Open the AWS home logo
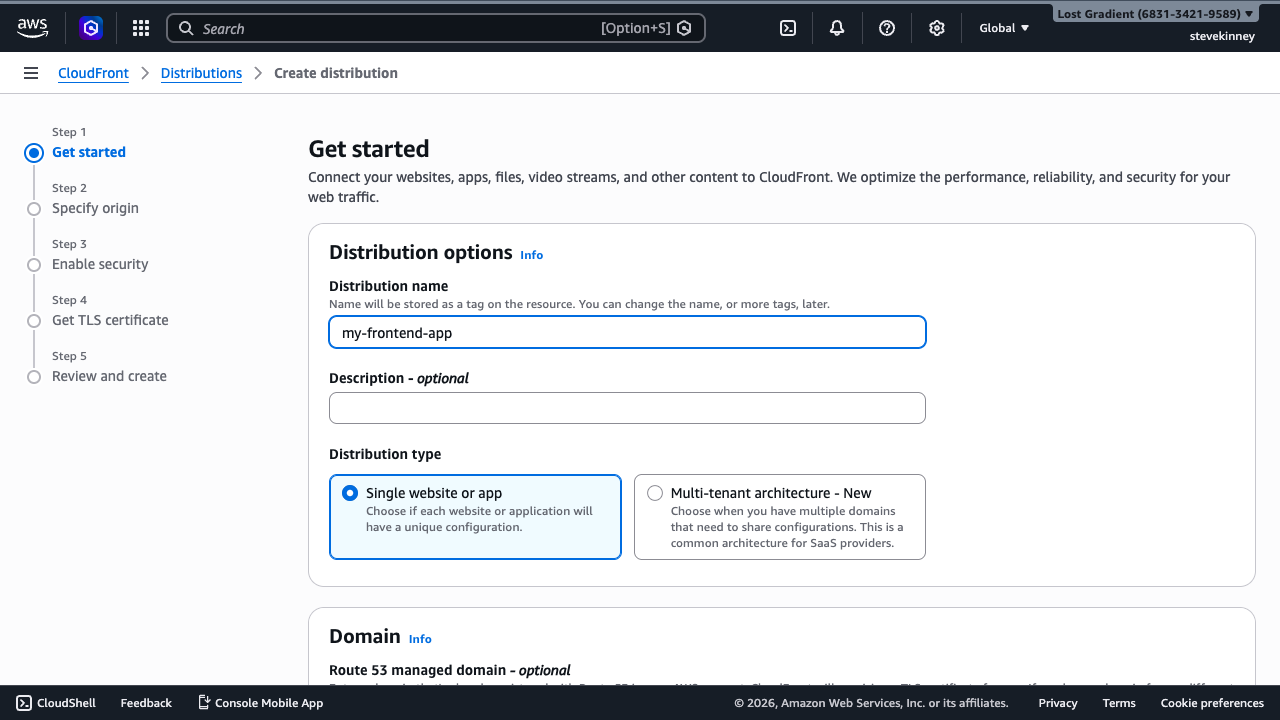Screen dimensions: 1280x720 (x=32, y=28)
